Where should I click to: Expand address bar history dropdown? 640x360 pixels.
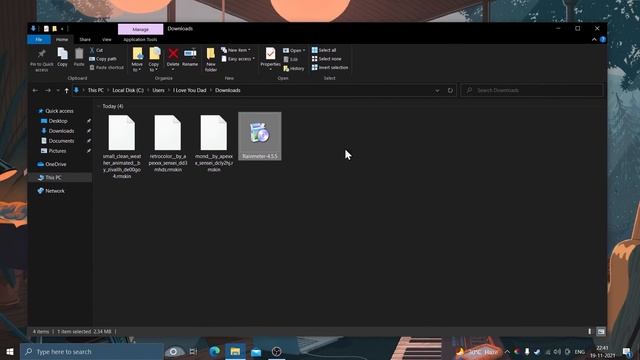tap(437, 90)
